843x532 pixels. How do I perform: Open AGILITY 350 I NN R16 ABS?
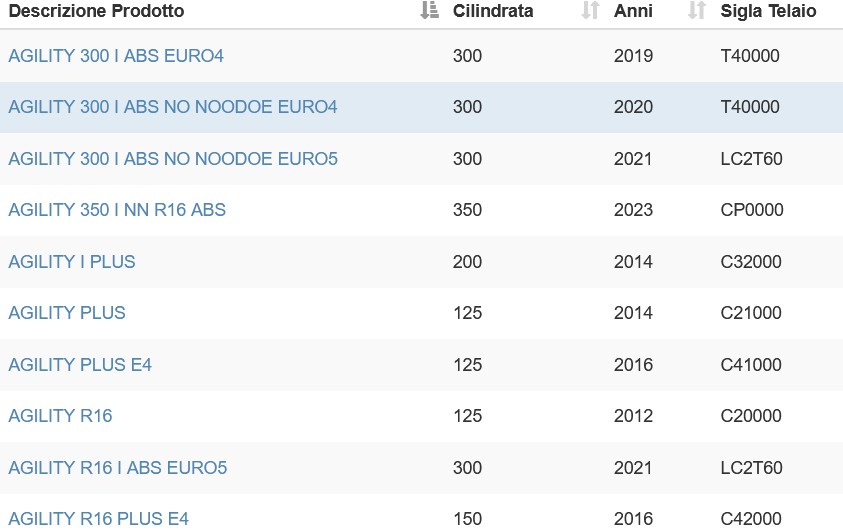tap(117, 210)
